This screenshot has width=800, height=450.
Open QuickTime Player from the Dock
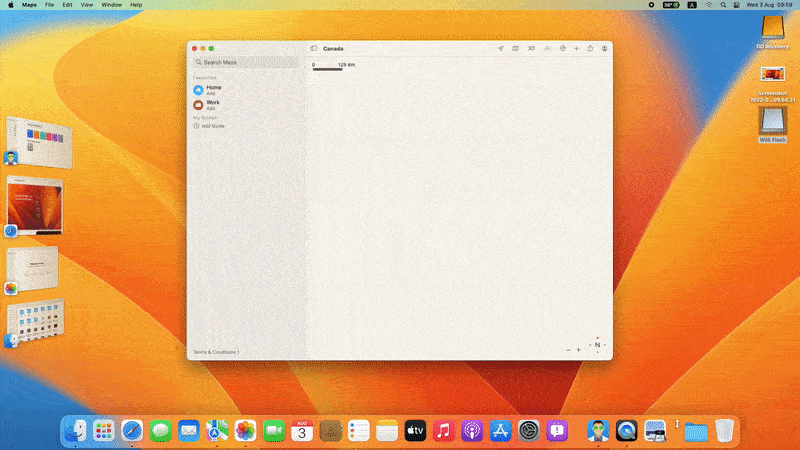[x=627, y=431]
